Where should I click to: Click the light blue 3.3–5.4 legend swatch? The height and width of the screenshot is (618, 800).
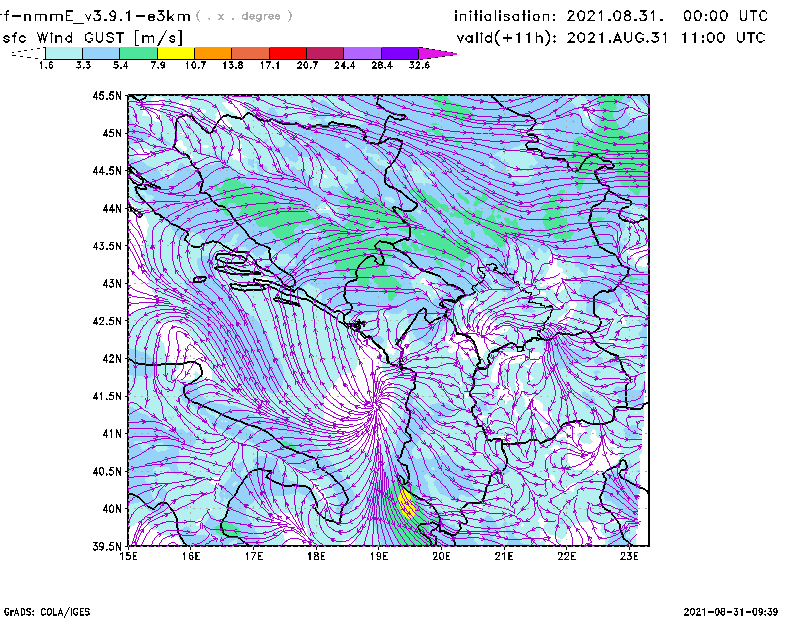click(x=101, y=53)
